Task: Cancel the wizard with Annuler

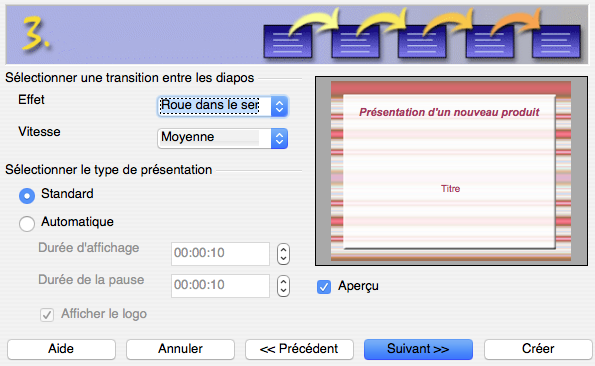Action: point(180,349)
